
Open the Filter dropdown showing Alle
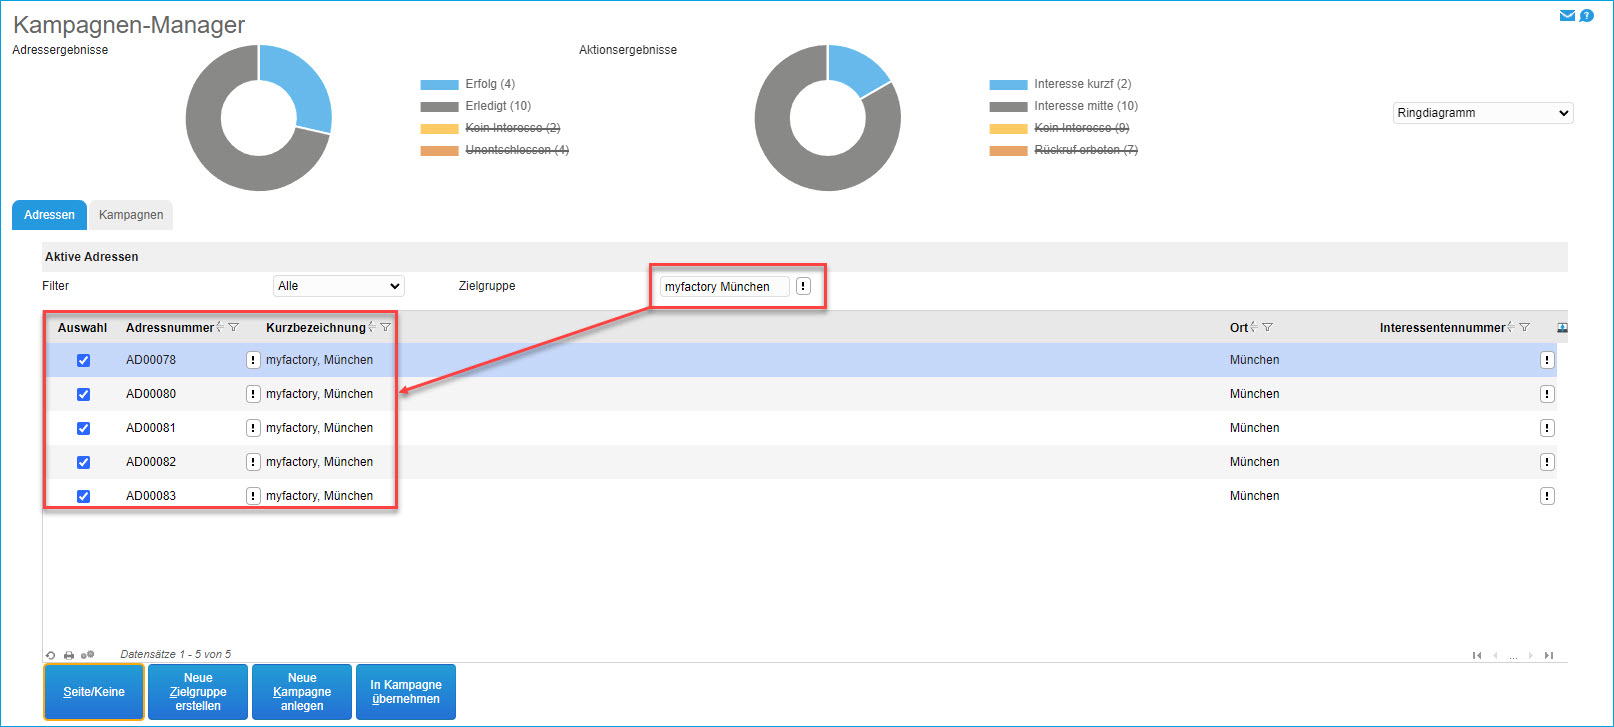point(338,286)
